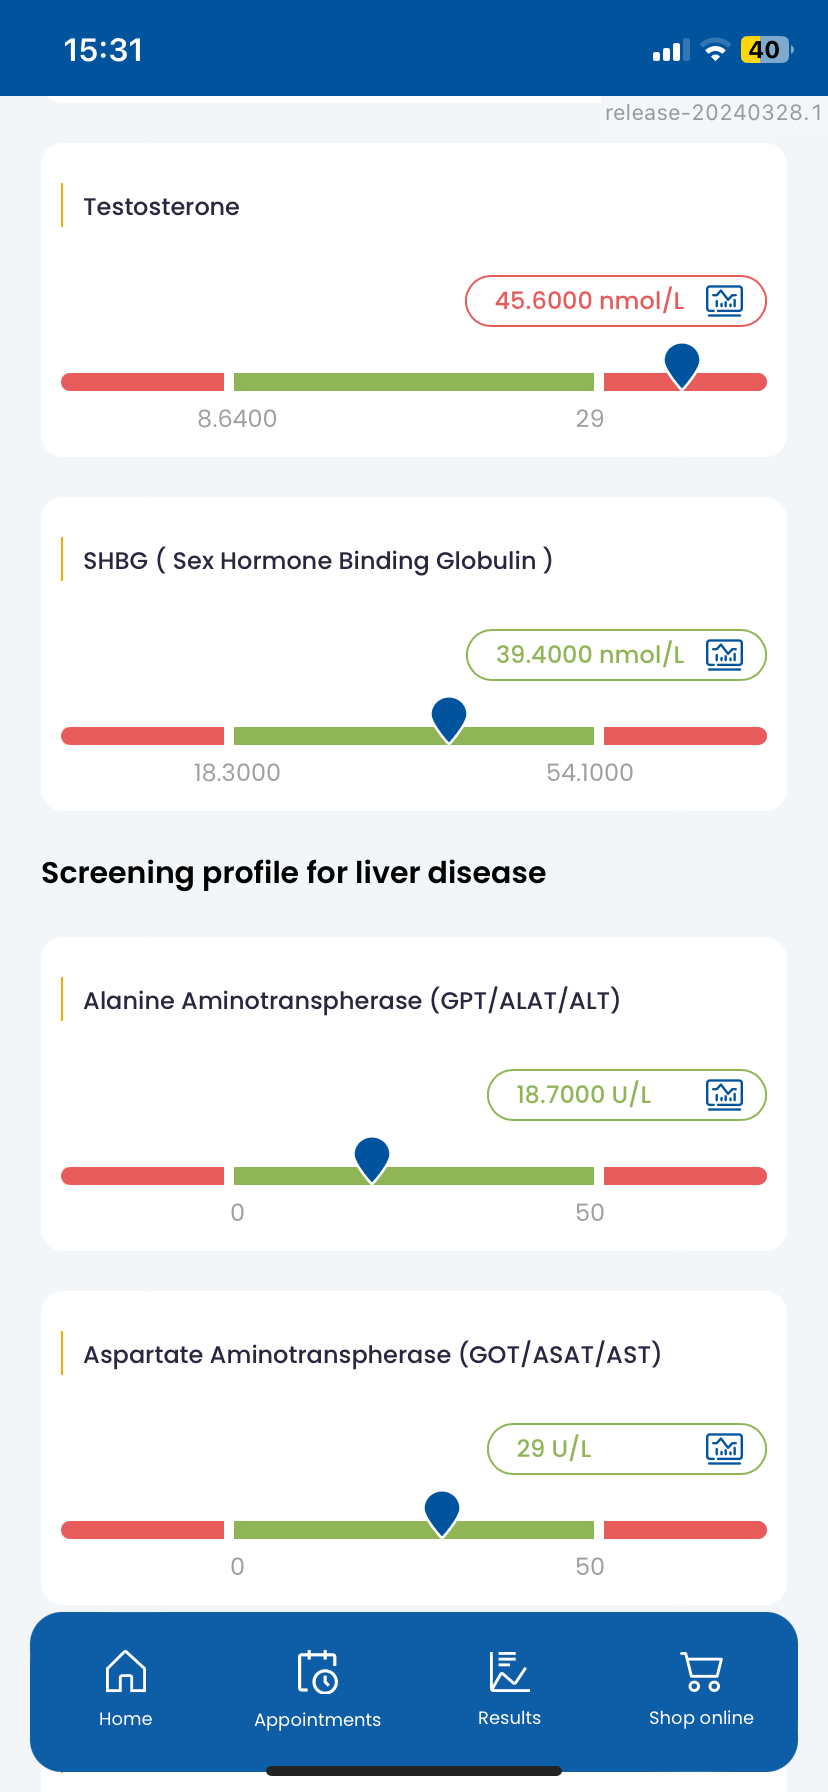Open the Testosterone result title

[161, 207]
